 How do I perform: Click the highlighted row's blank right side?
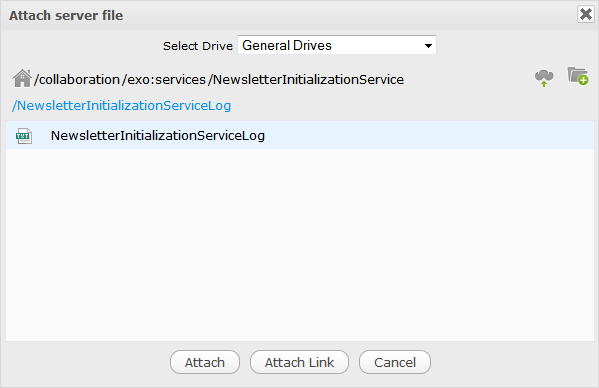pos(428,136)
